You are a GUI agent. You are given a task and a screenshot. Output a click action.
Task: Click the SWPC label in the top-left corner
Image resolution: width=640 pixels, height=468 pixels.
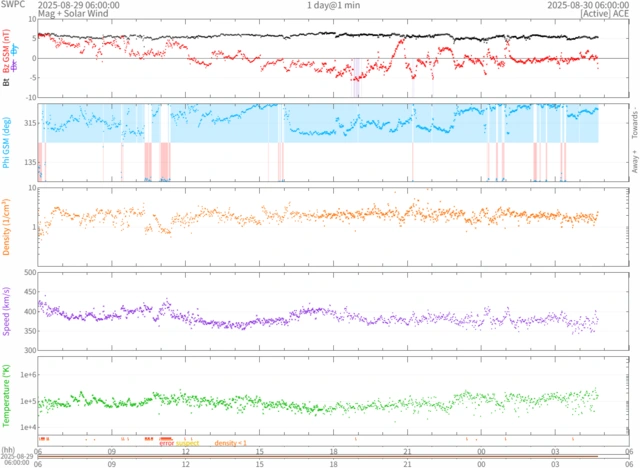(x=13, y=5)
